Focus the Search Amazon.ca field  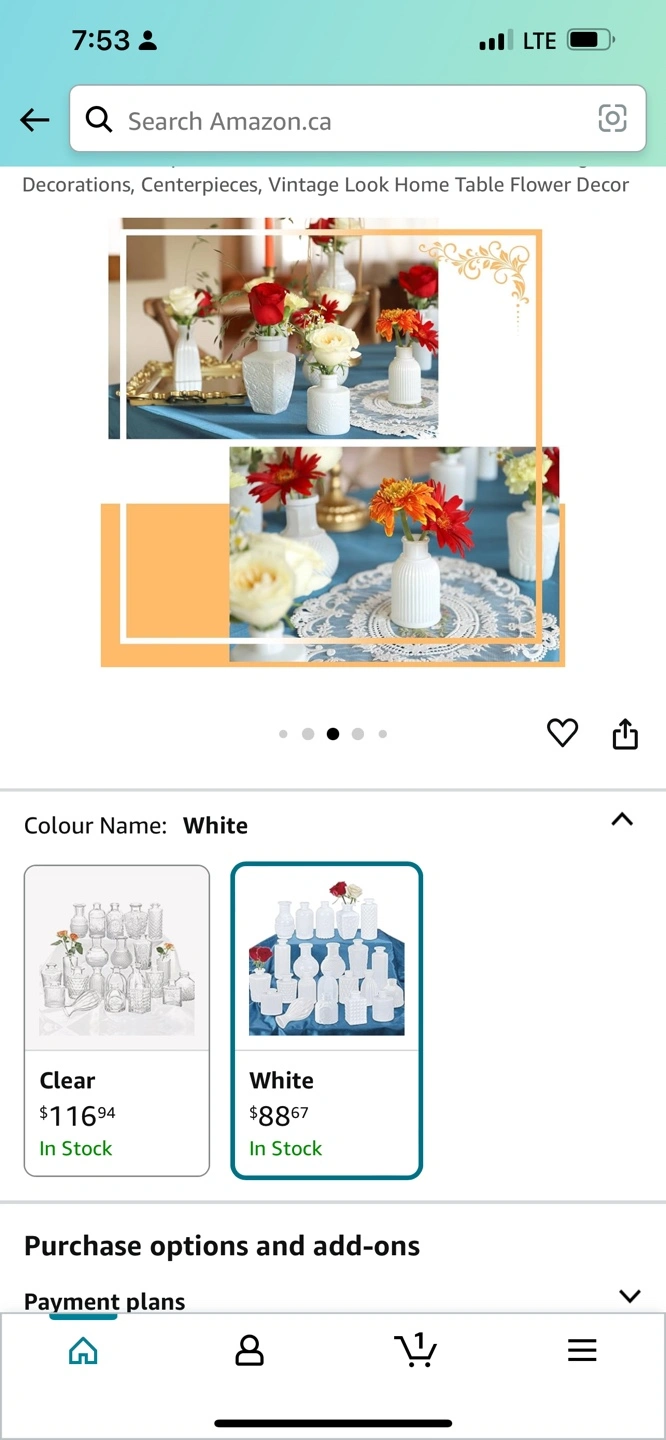click(357, 120)
